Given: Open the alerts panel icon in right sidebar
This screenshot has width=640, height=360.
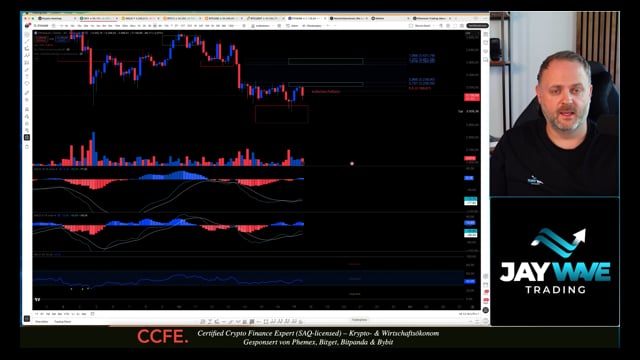Looking at the screenshot, I should point(485,42).
